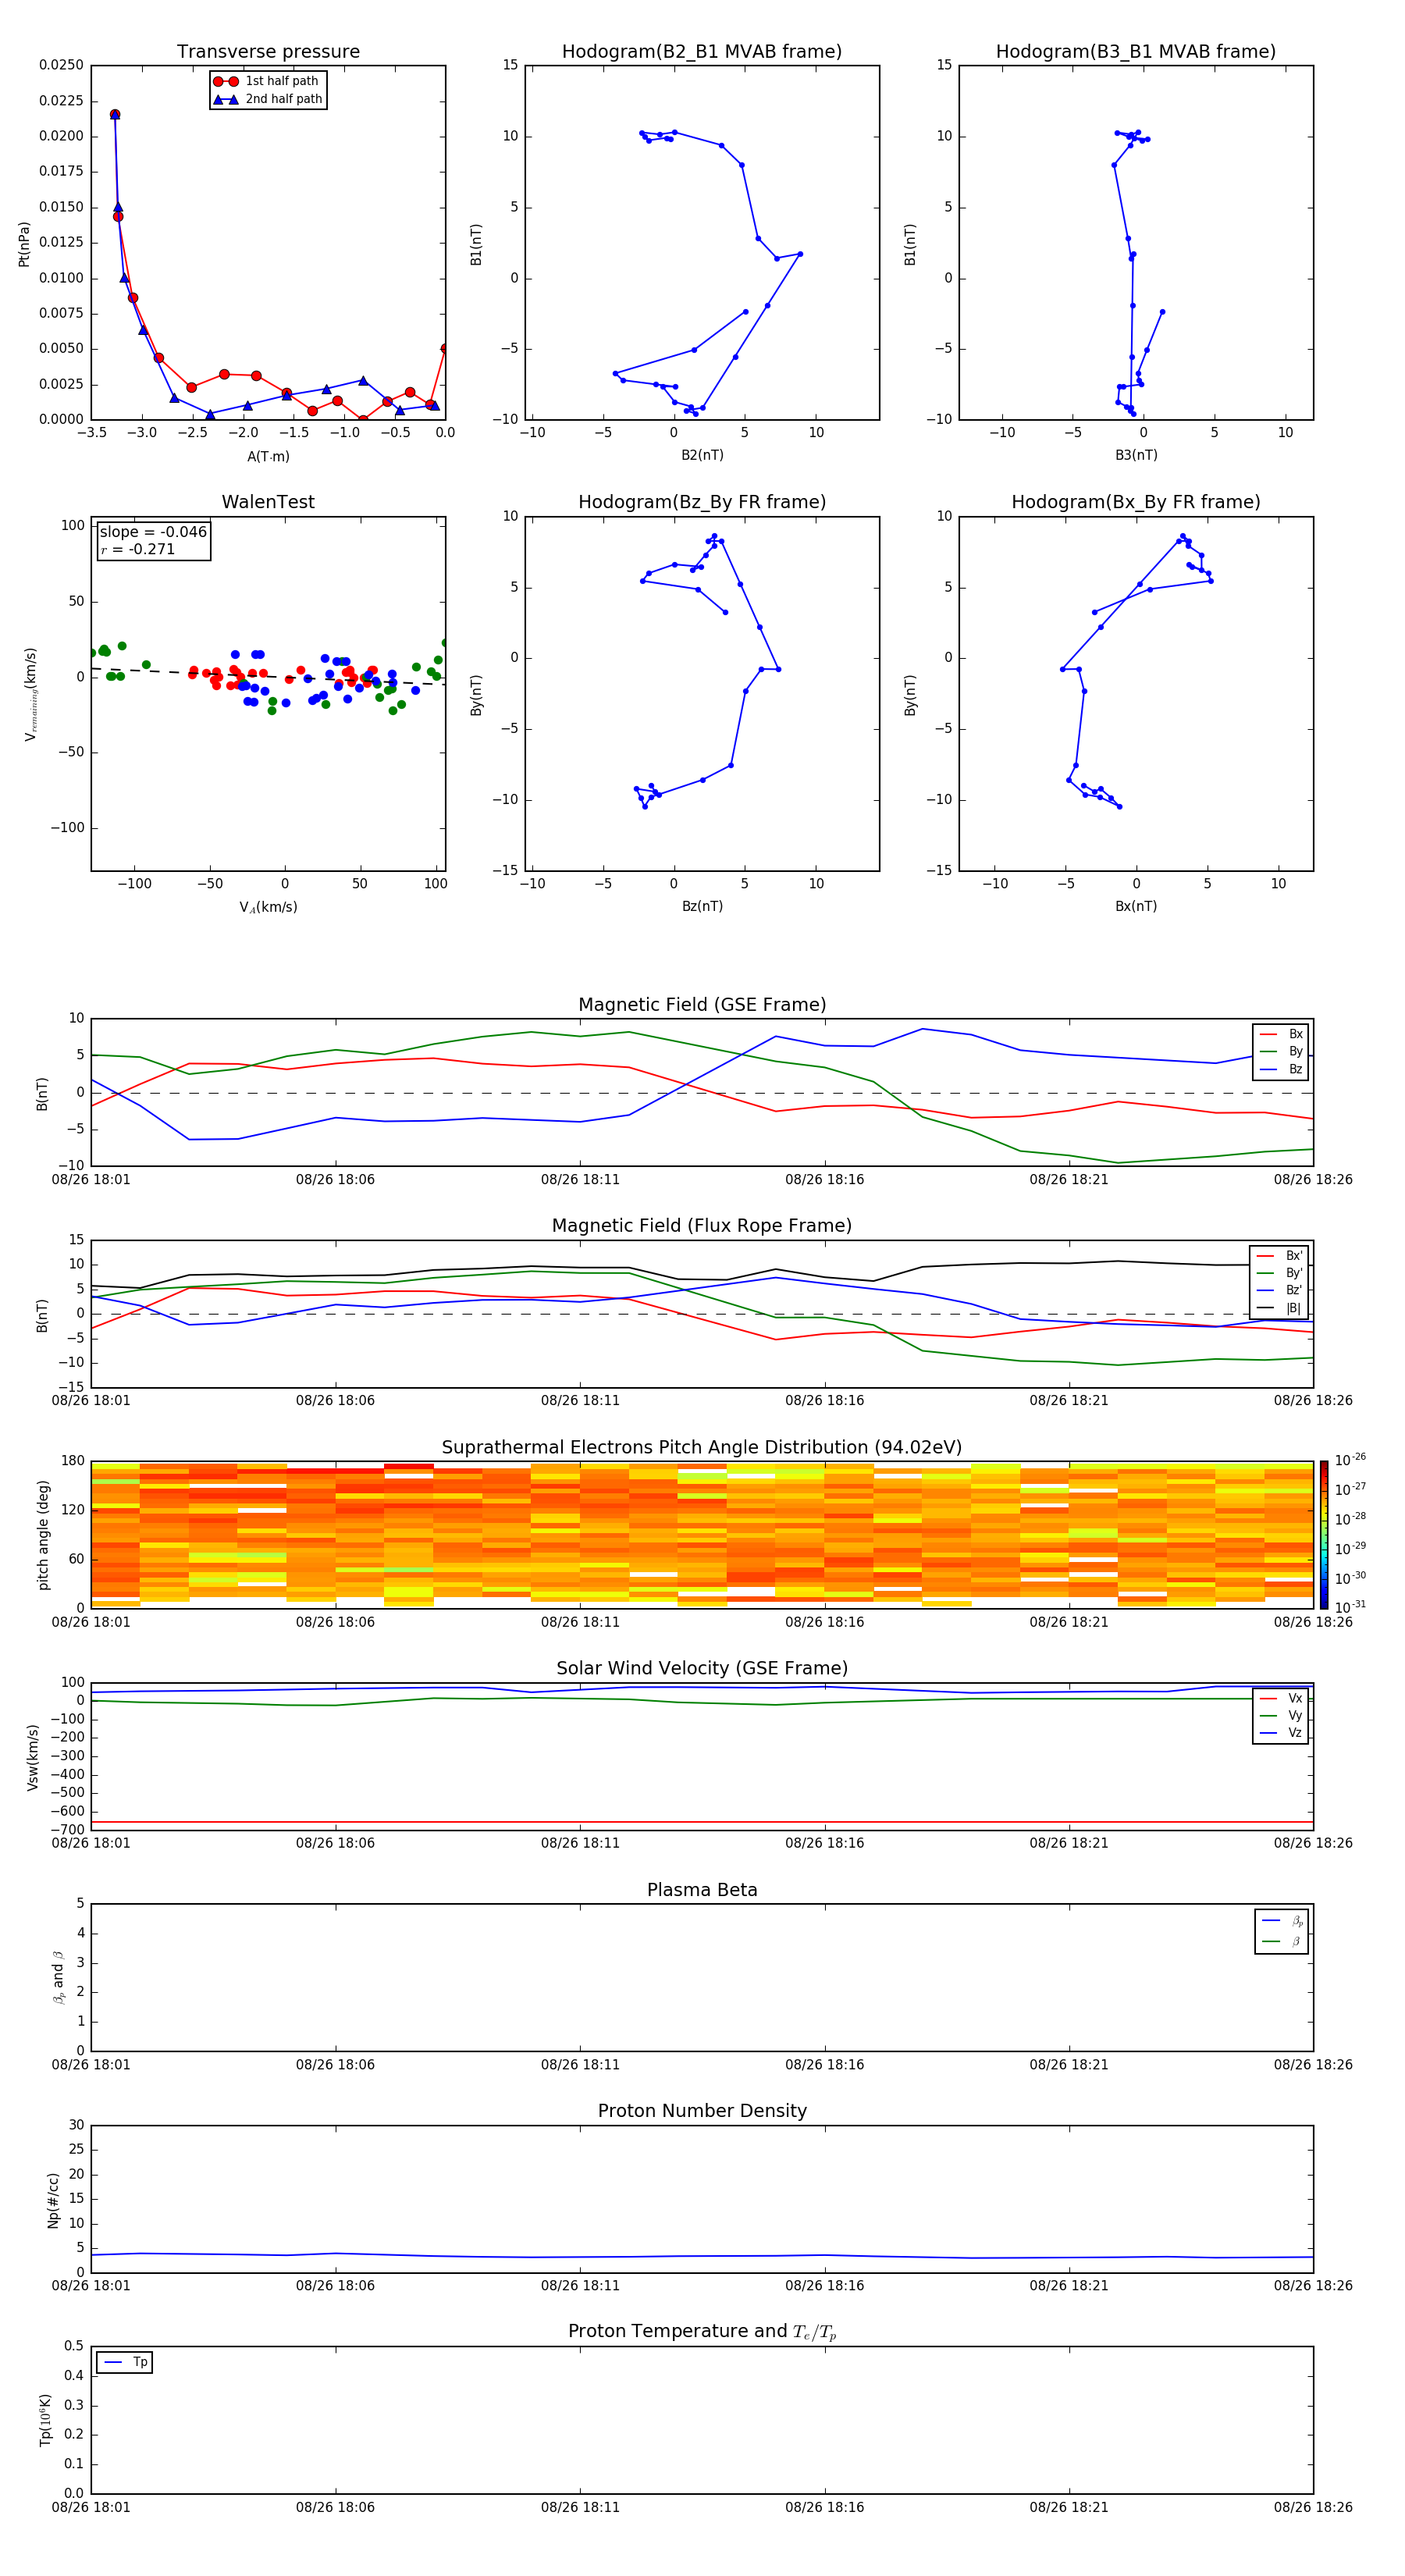This screenshot has height=2576, width=1405.
Task: Click 'Bz' in GSE magnetic field legend
Action: pos(1295,1070)
